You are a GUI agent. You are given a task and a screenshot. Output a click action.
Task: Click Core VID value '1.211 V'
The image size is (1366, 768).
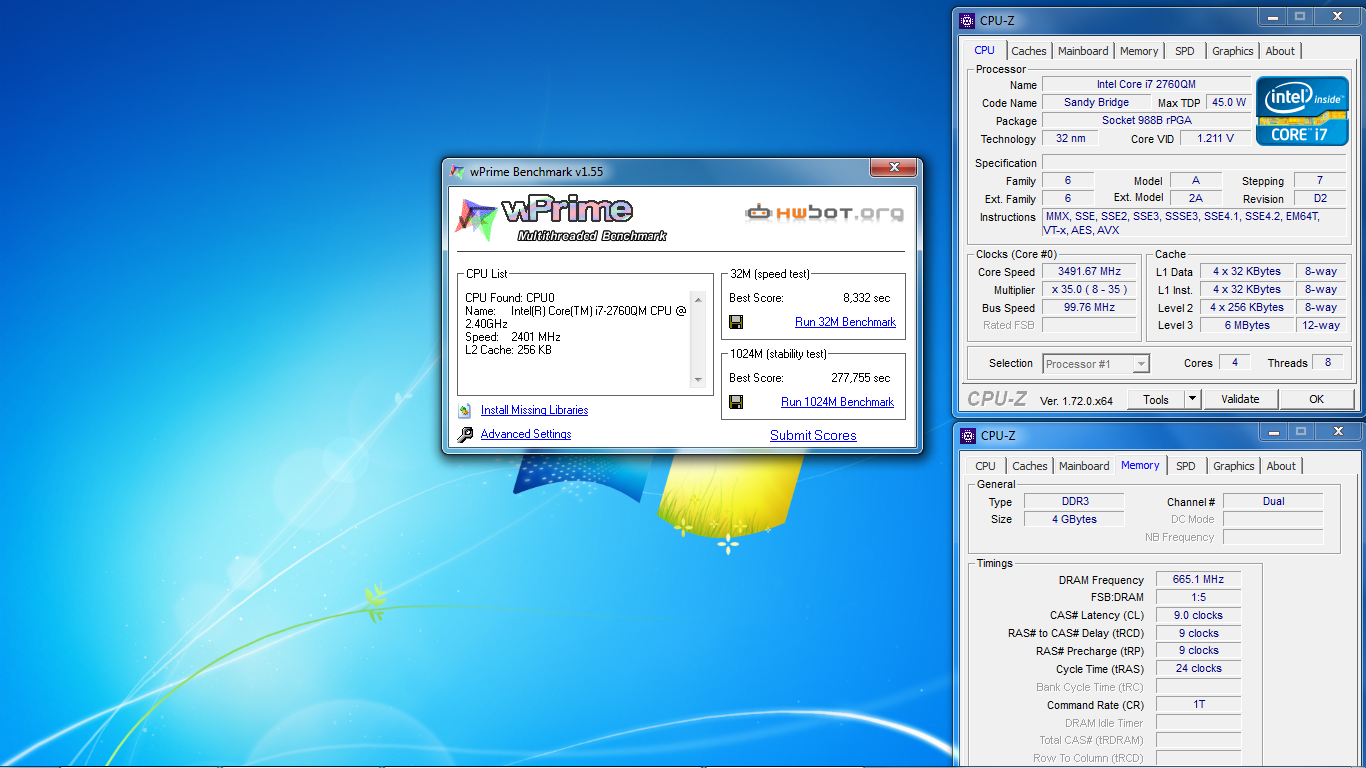click(x=1215, y=139)
